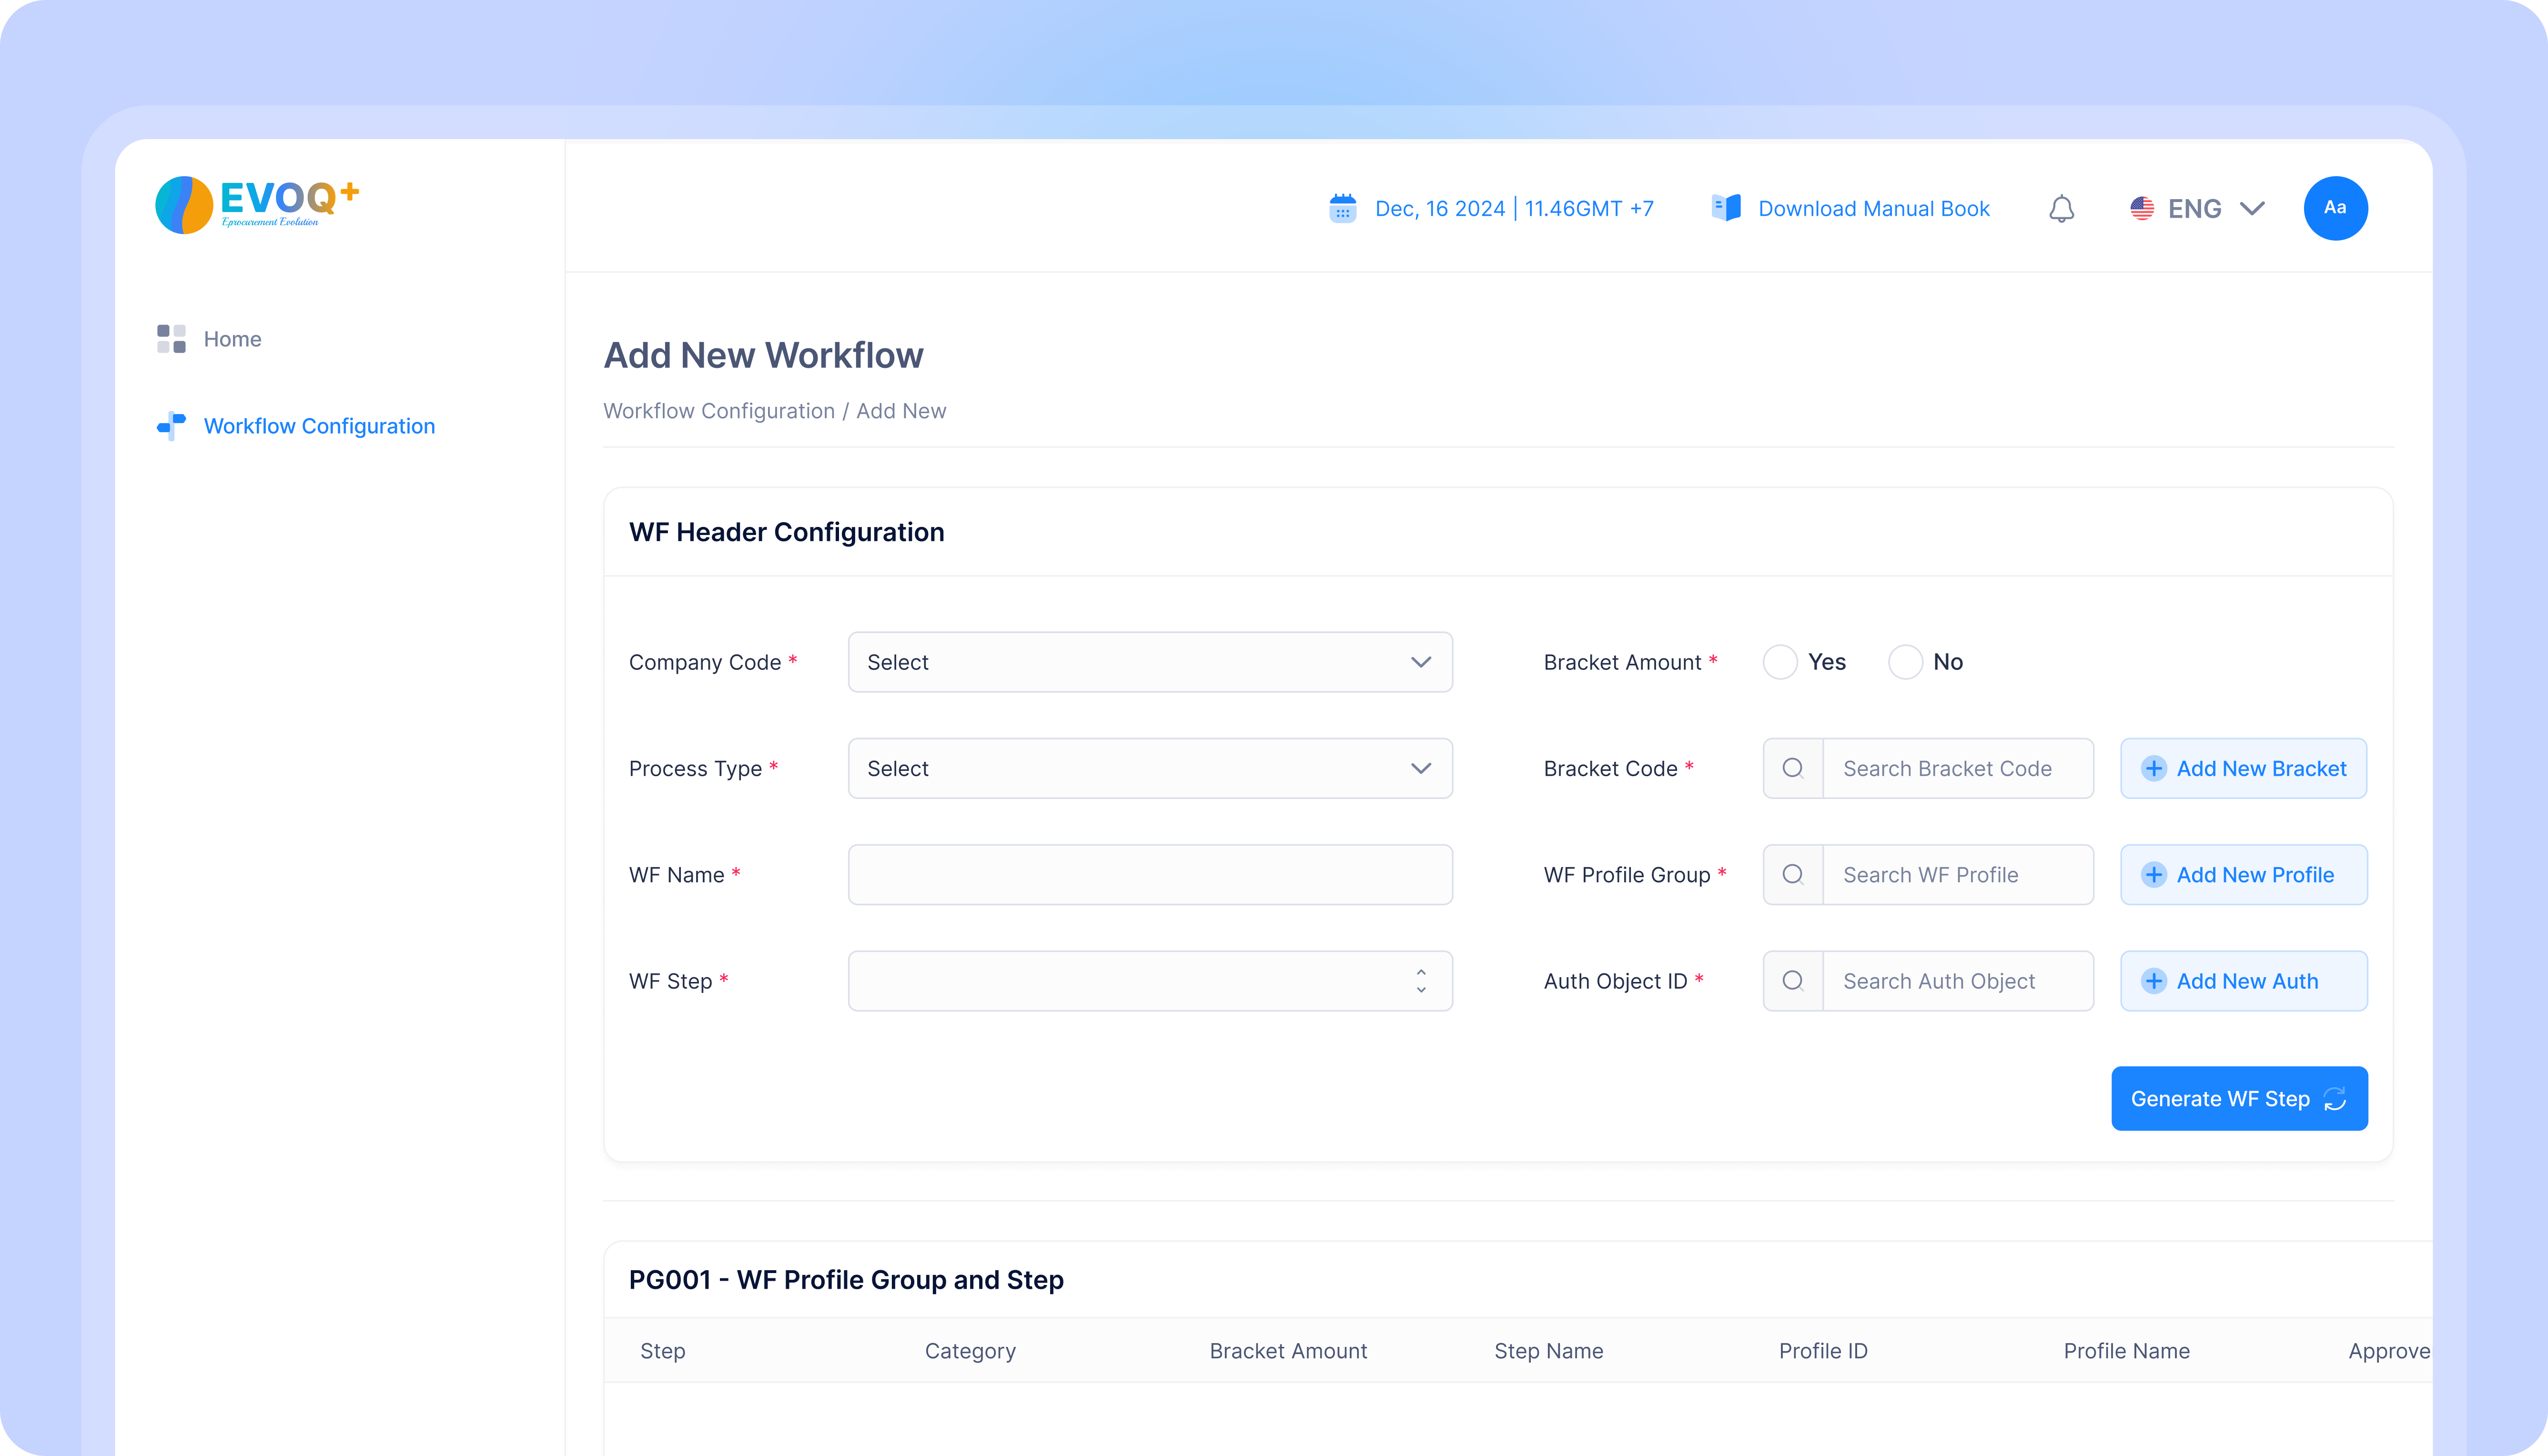Click the Workflow Configuration sidebar icon

pos(171,426)
